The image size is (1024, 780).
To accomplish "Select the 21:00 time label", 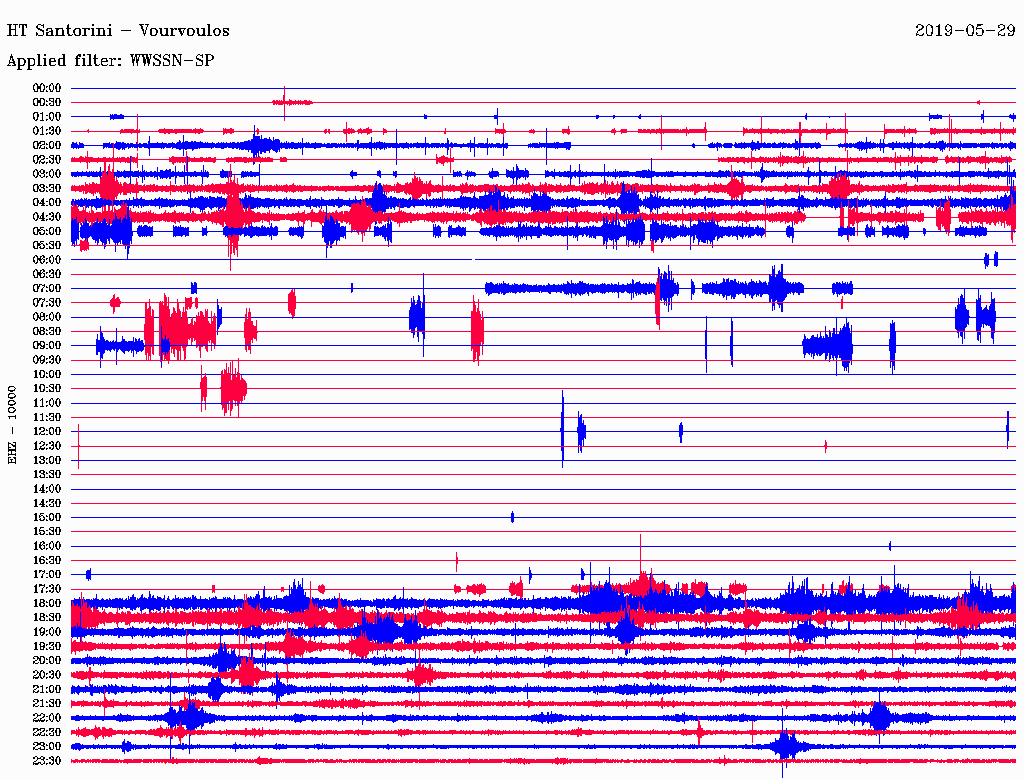I will pyautogui.click(x=47, y=689).
